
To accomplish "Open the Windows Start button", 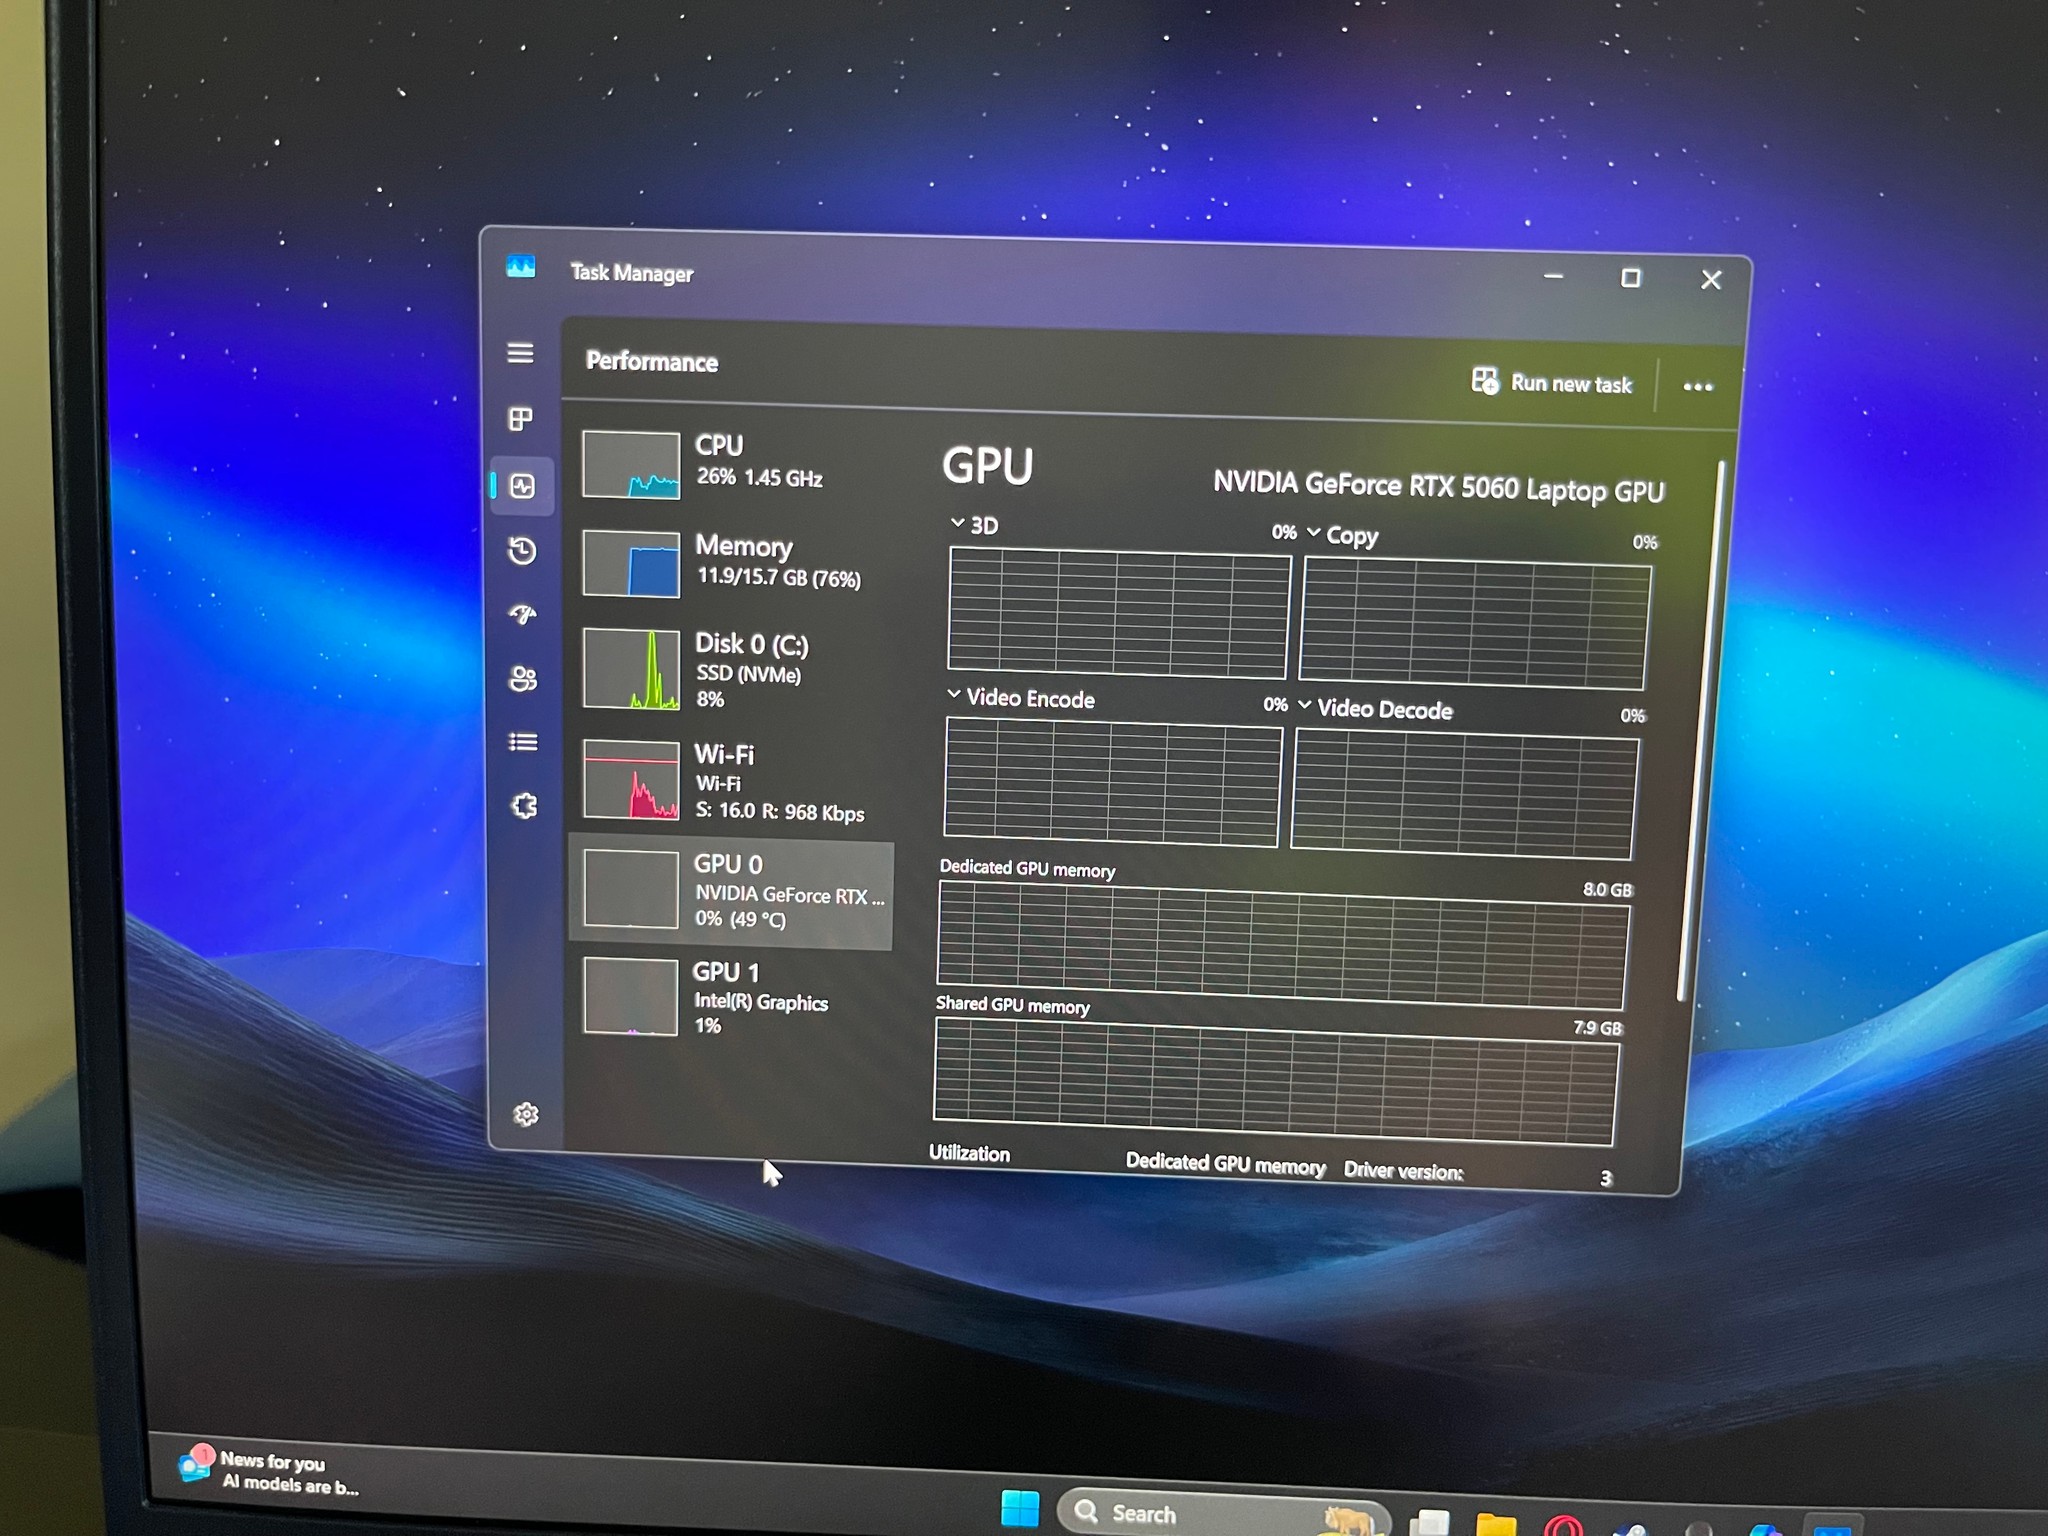I will pos(1020,1509).
